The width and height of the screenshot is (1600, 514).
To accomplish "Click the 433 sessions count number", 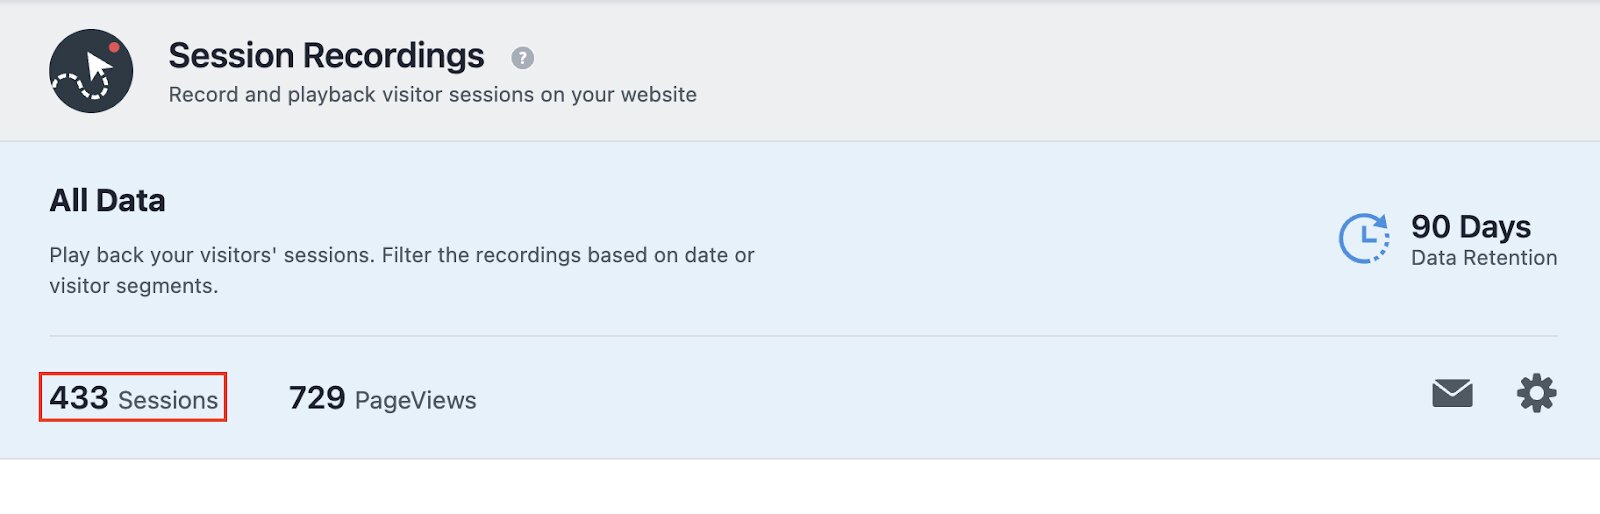I will click(79, 398).
